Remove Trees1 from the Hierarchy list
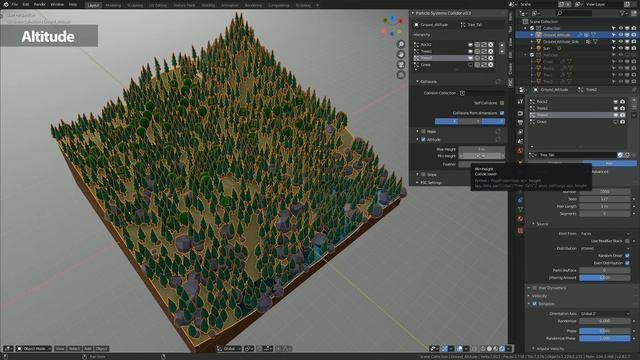The height and width of the screenshot is (360, 640). tap(491, 51)
